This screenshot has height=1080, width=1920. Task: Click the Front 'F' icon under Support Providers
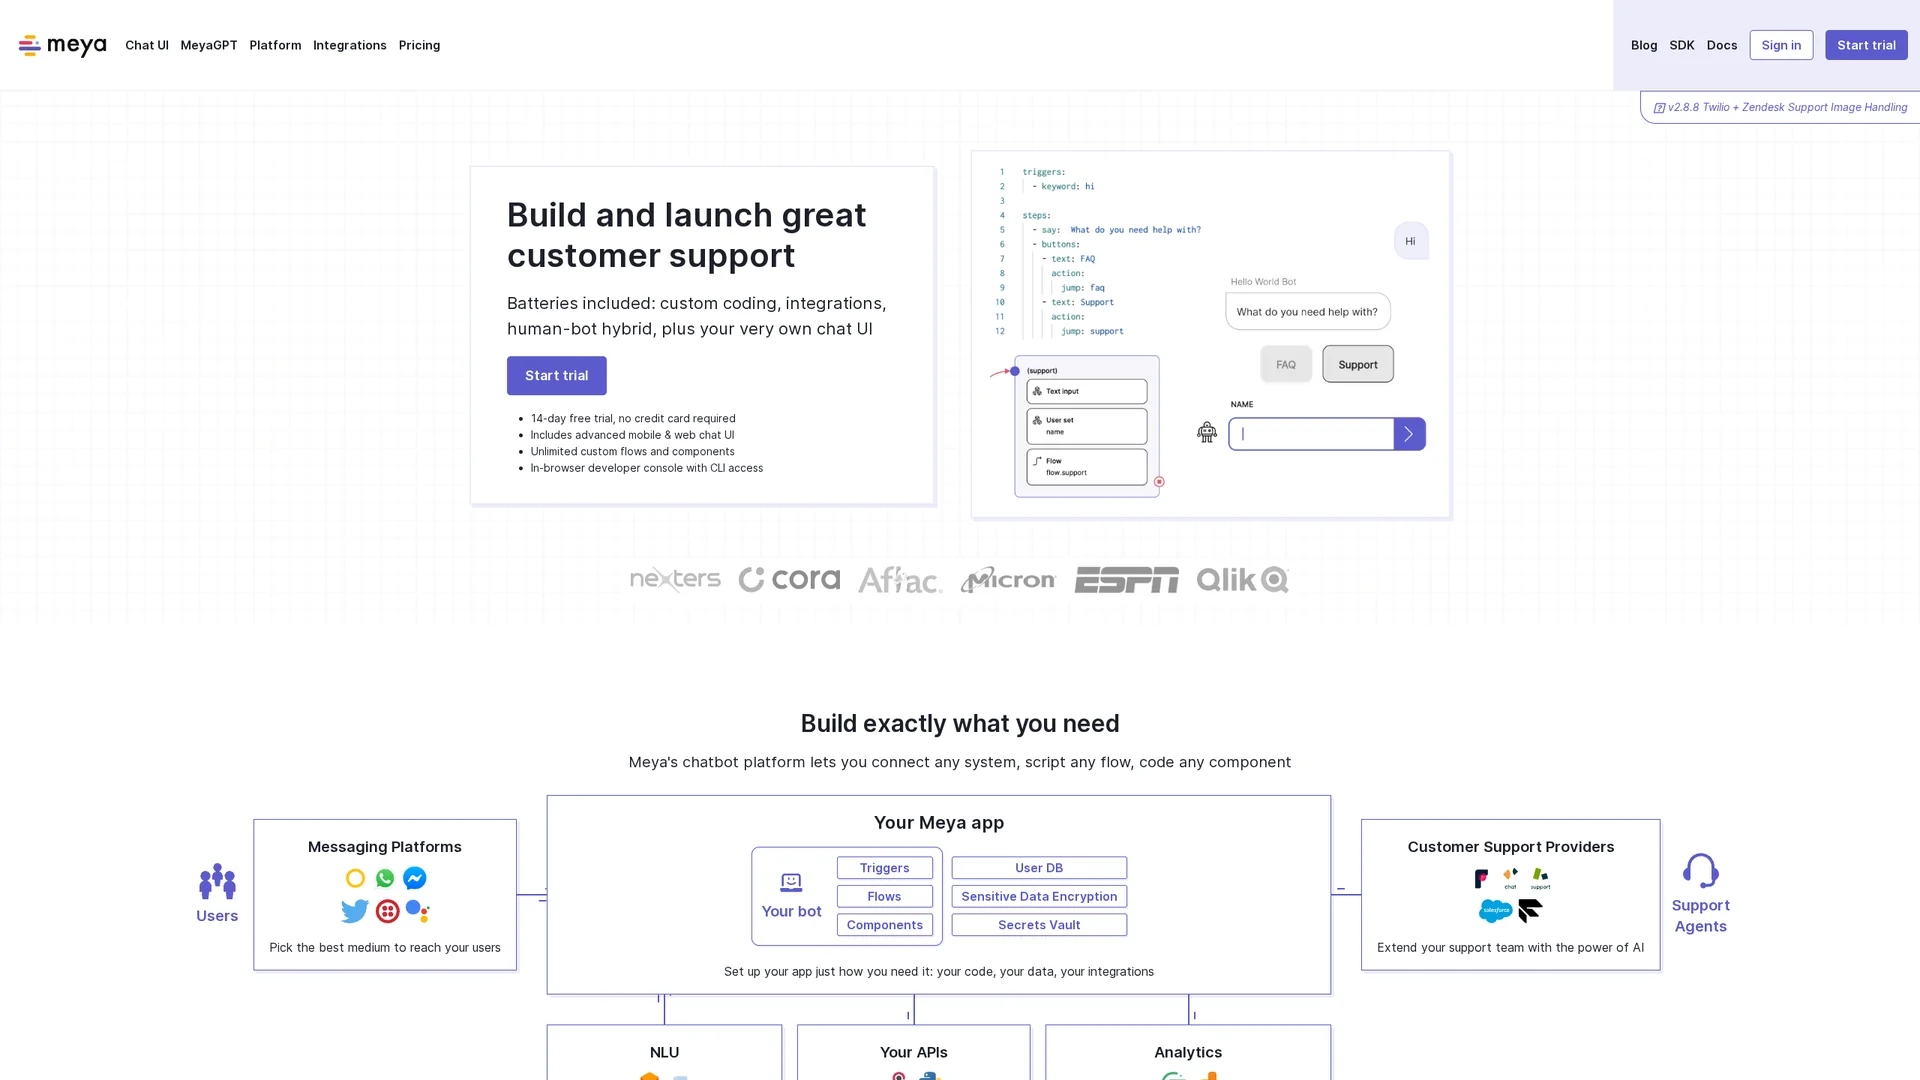point(1481,879)
